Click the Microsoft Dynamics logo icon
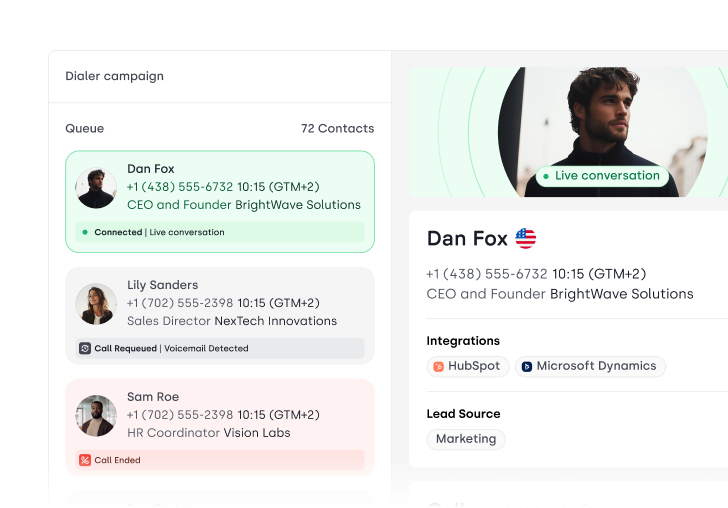728x508 pixels. (527, 367)
